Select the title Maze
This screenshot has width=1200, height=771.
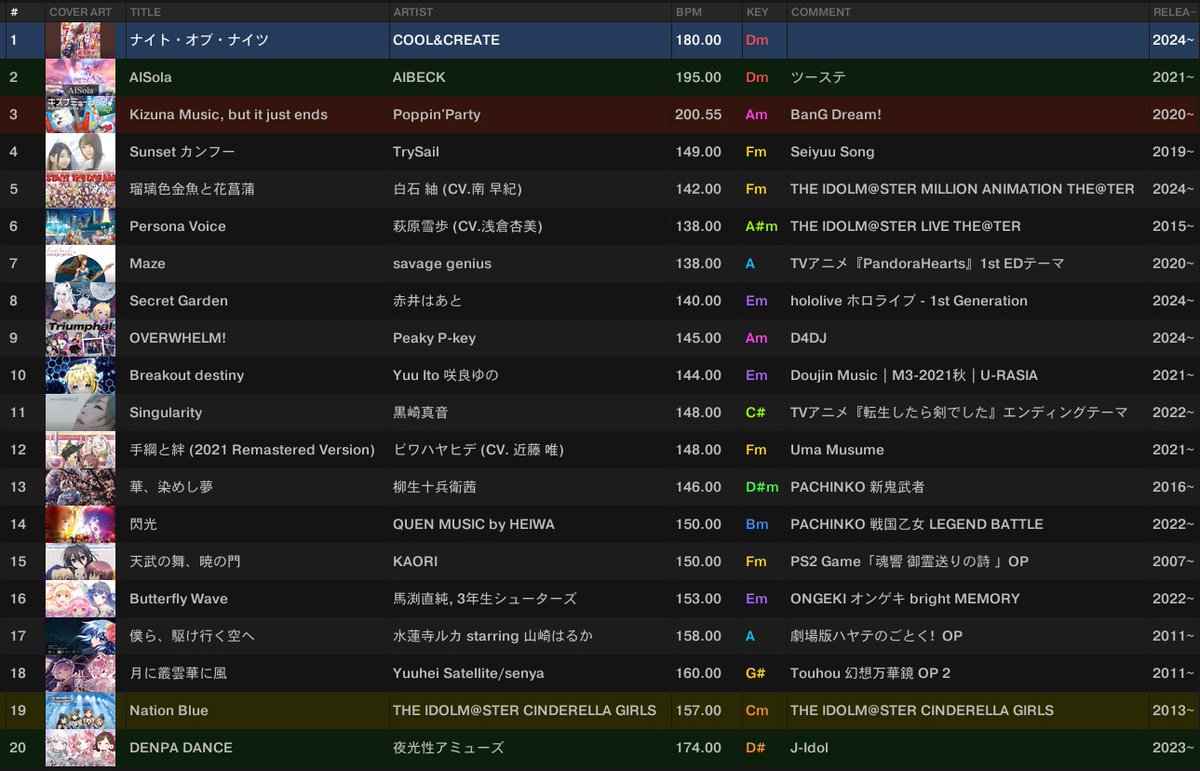[147, 263]
